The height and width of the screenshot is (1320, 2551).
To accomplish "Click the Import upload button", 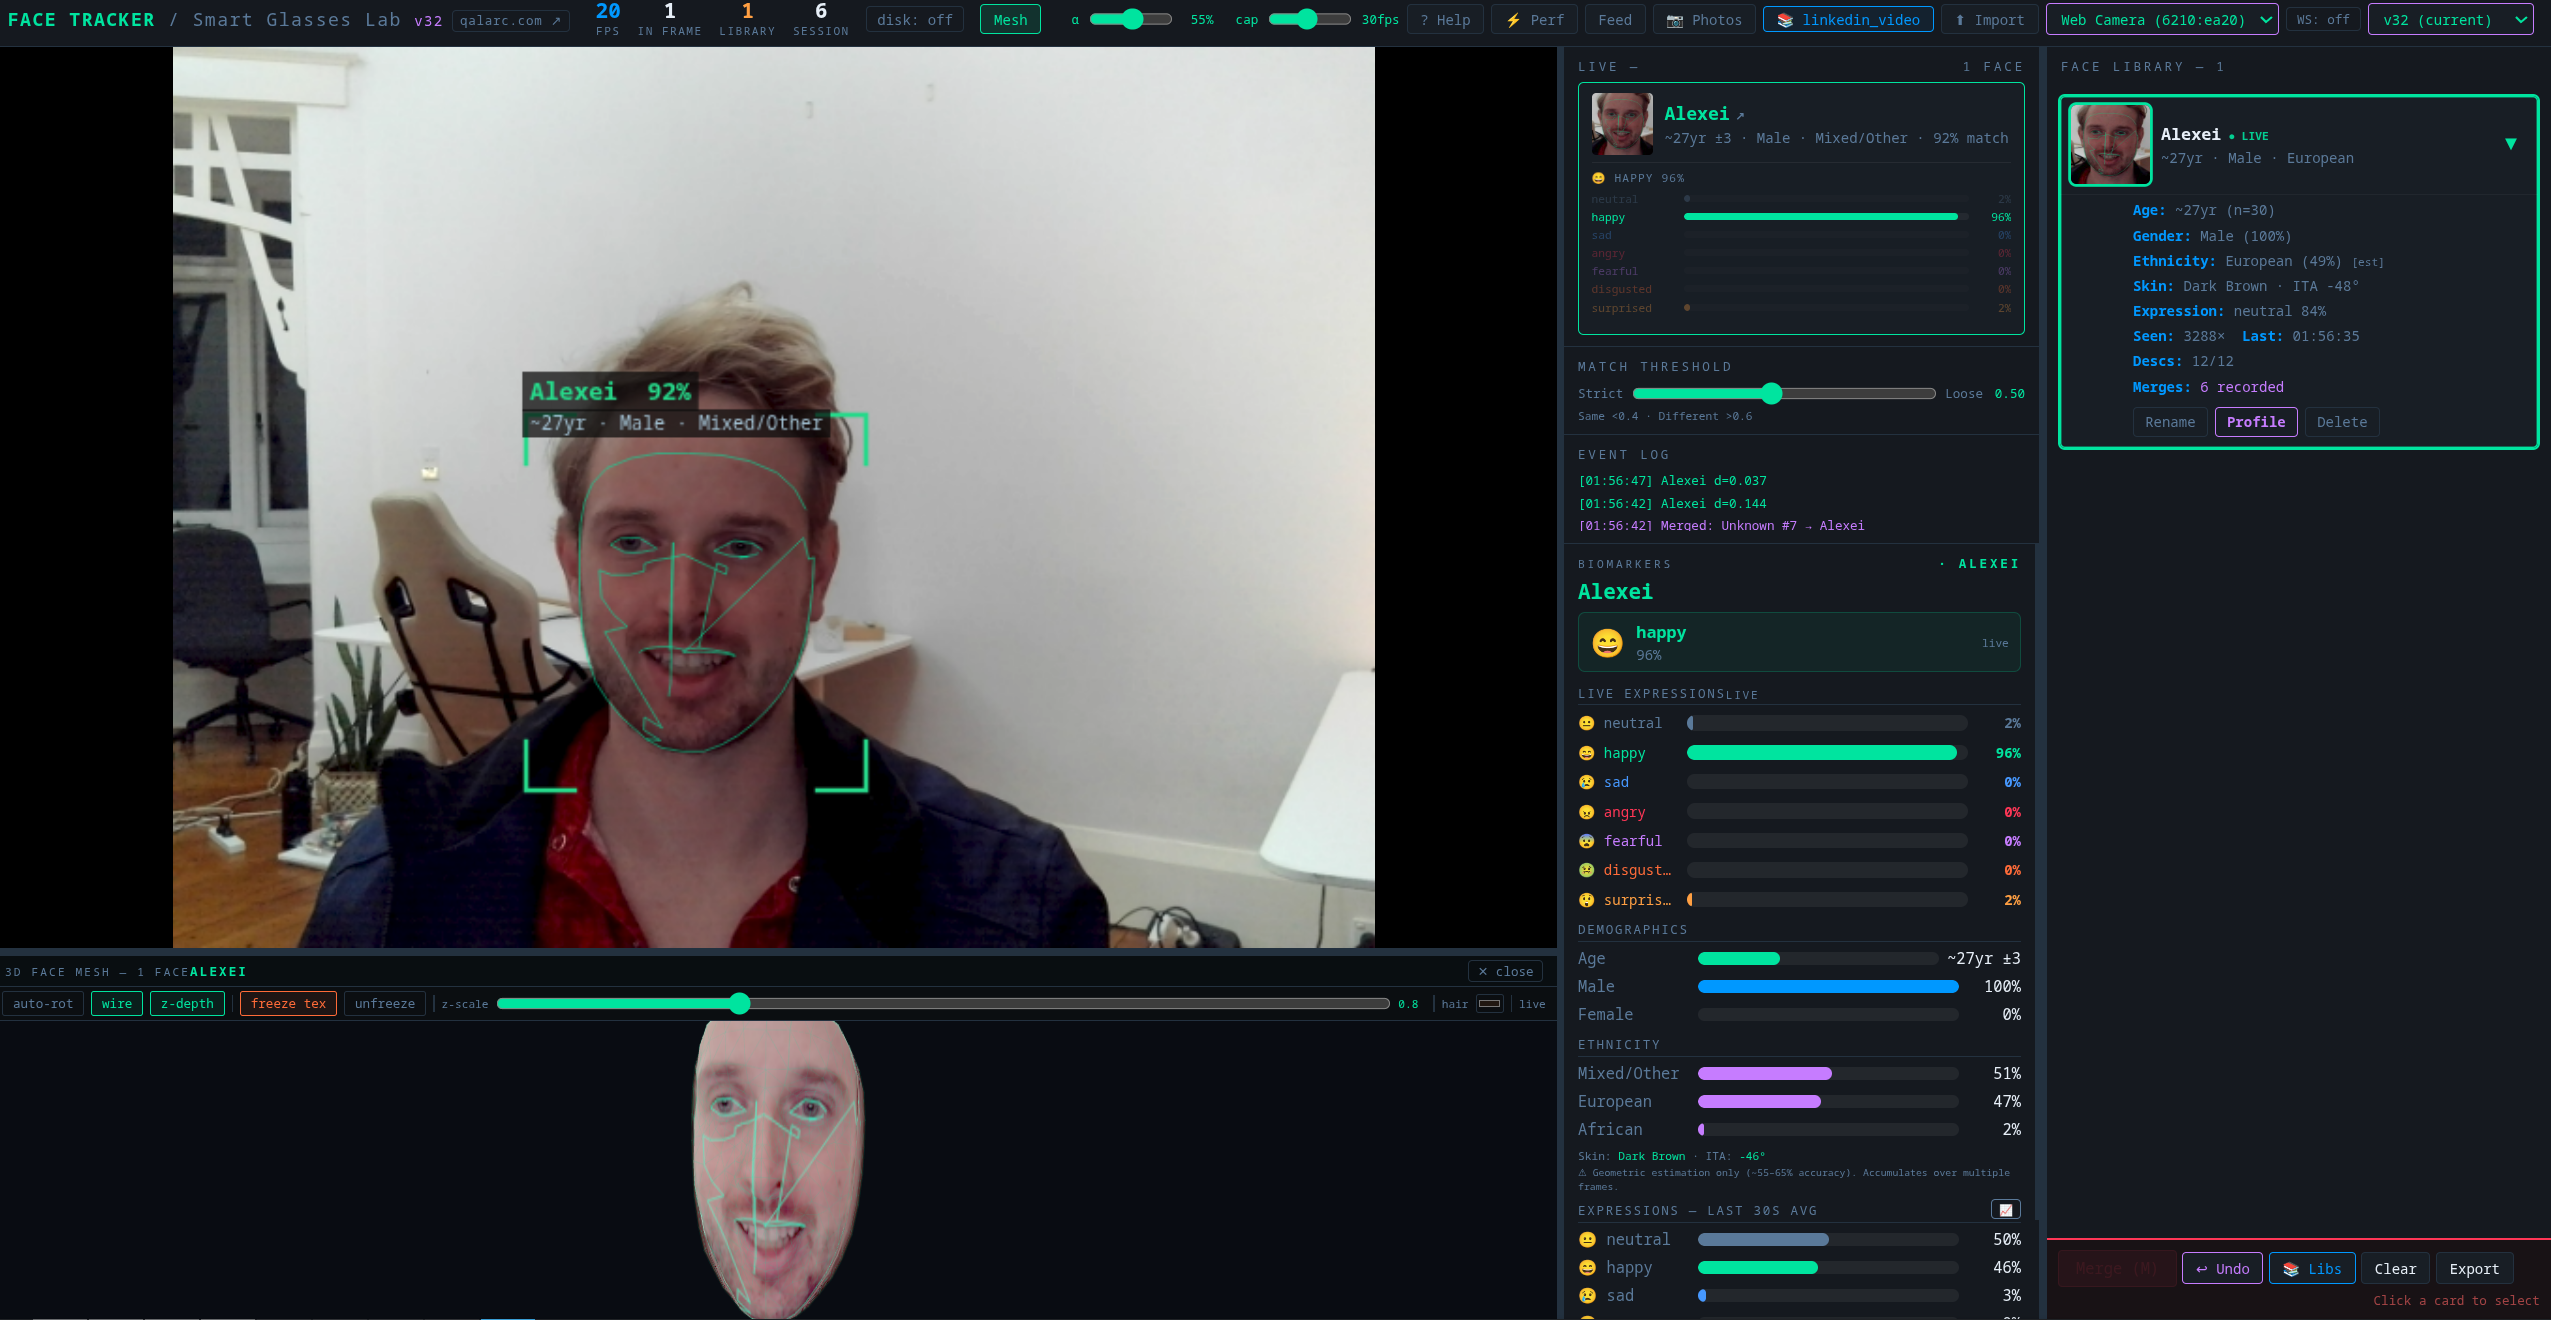I will (1988, 20).
